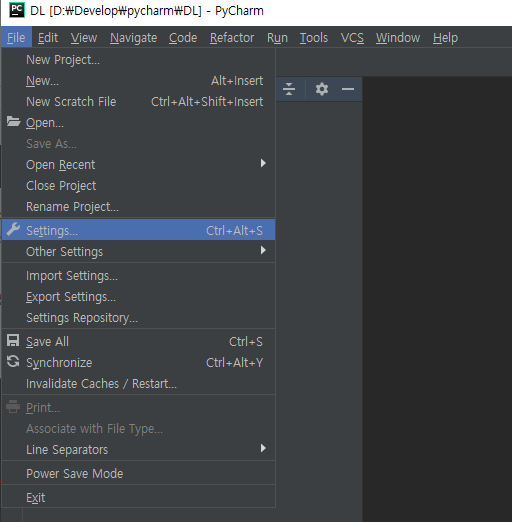Expand the Open Recent submenu arrow
The width and height of the screenshot is (512, 522).
click(x=263, y=163)
